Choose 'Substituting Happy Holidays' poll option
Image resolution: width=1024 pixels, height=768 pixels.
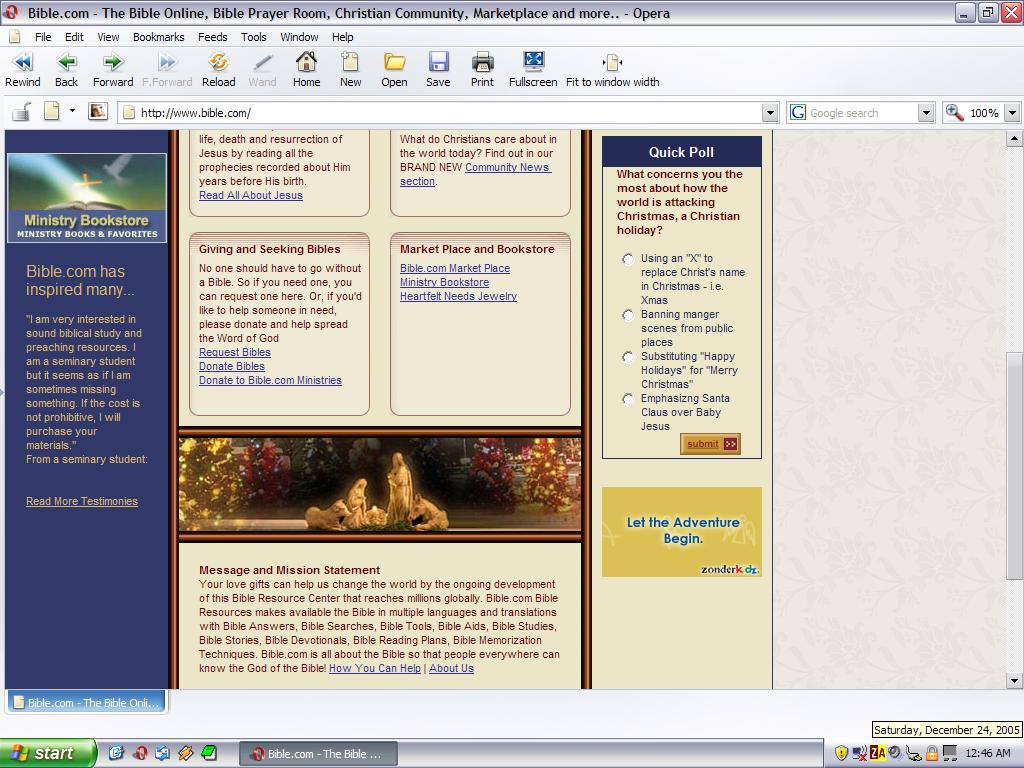[x=628, y=357]
